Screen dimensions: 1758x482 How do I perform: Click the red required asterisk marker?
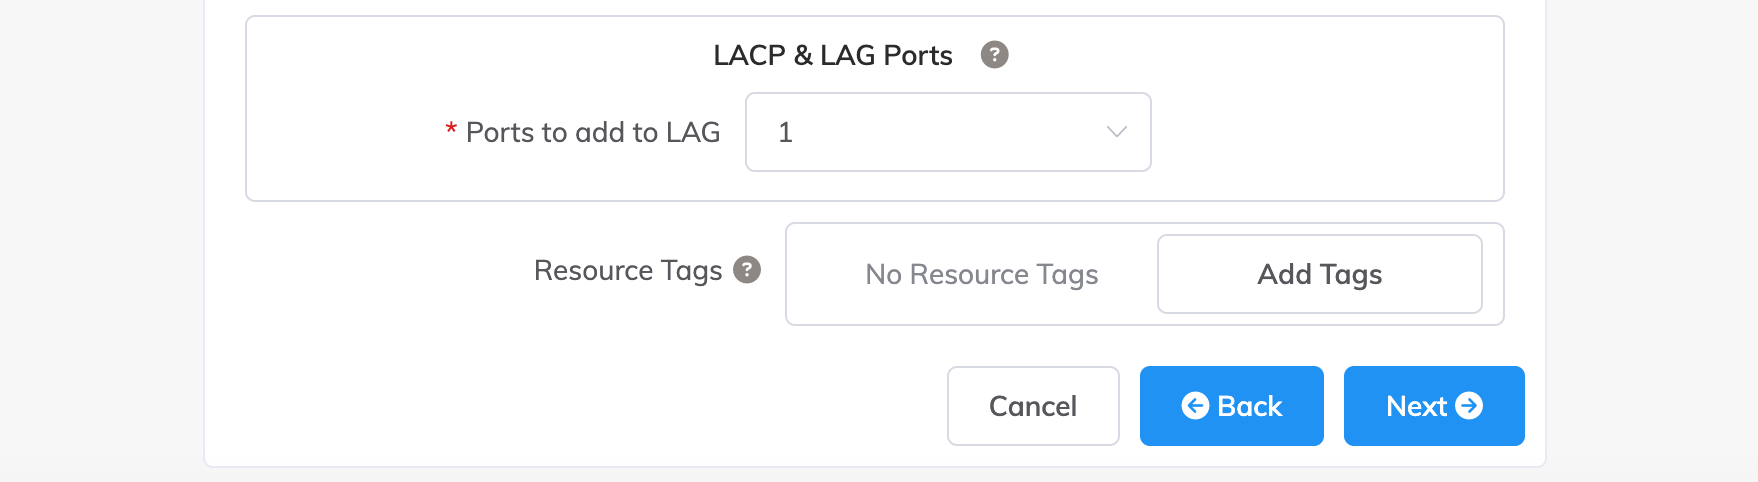click(451, 130)
